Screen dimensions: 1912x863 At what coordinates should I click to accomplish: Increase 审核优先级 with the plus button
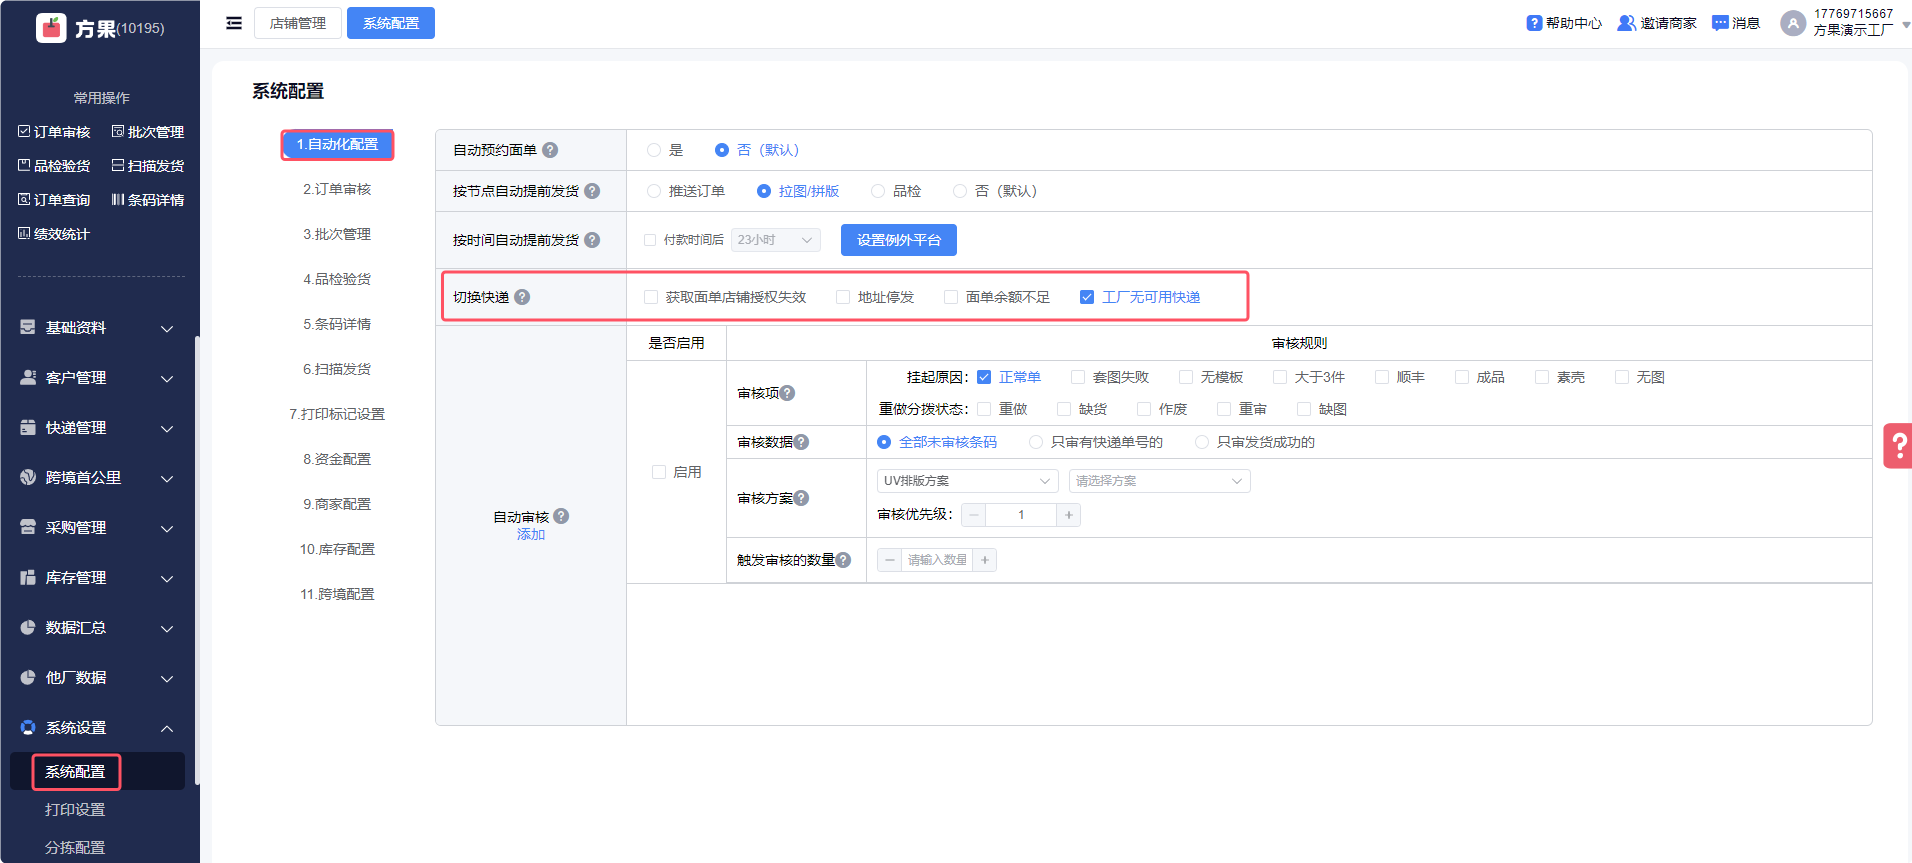[x=1069, y=515]
